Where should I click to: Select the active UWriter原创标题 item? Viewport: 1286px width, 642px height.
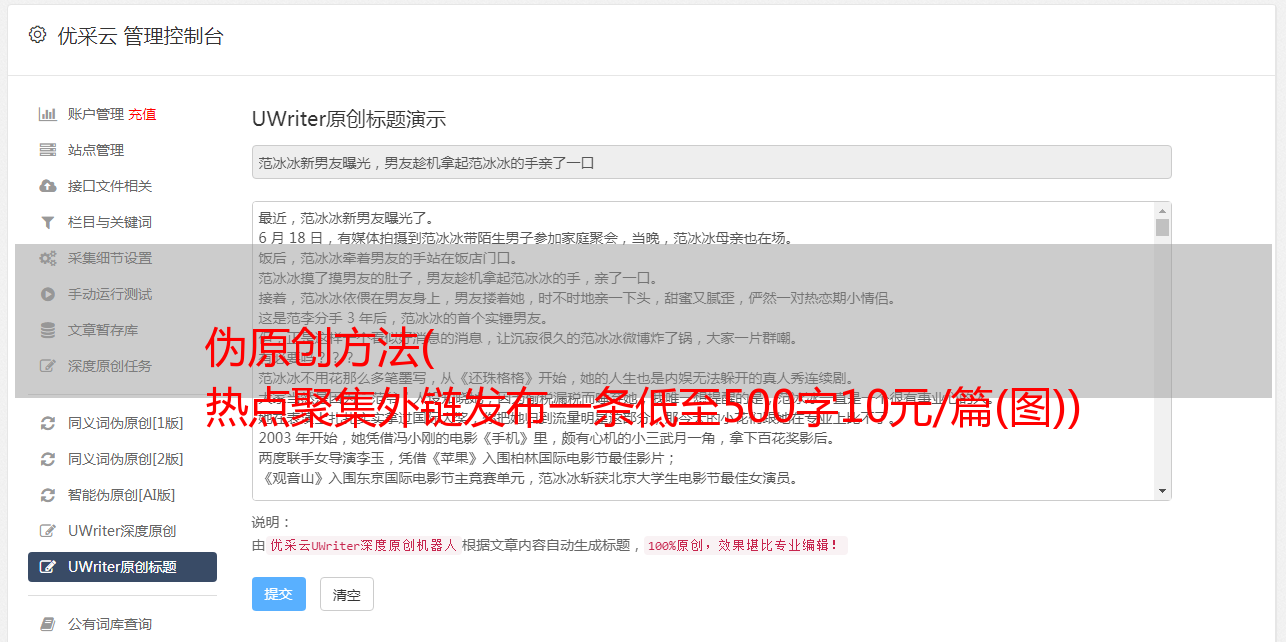[x=122, y=567]
